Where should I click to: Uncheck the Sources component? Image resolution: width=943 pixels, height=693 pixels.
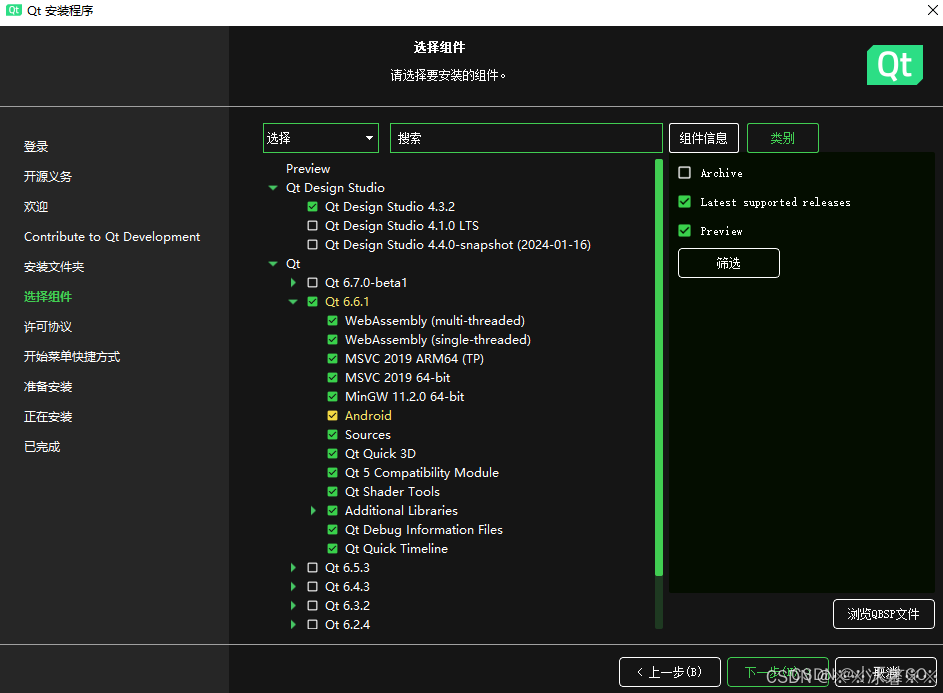tap(332, 435)
